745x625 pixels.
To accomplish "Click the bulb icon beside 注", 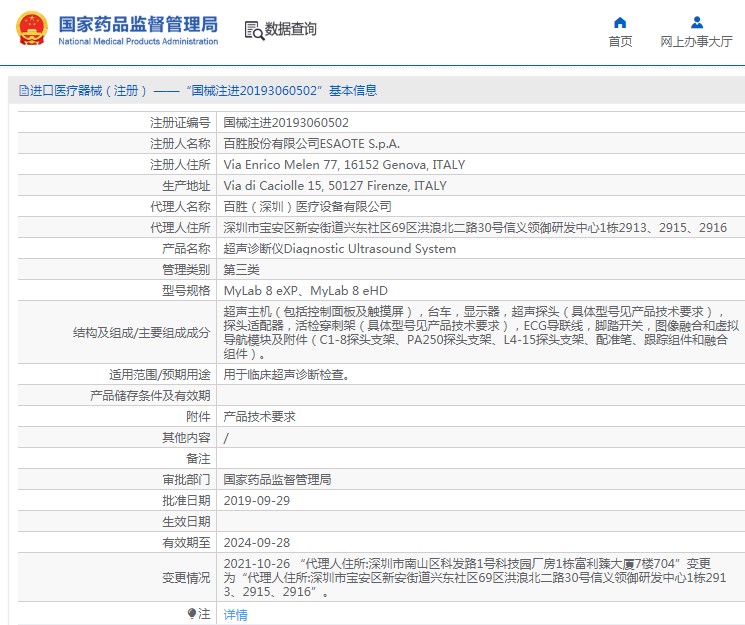I will [x=192, y=613].
